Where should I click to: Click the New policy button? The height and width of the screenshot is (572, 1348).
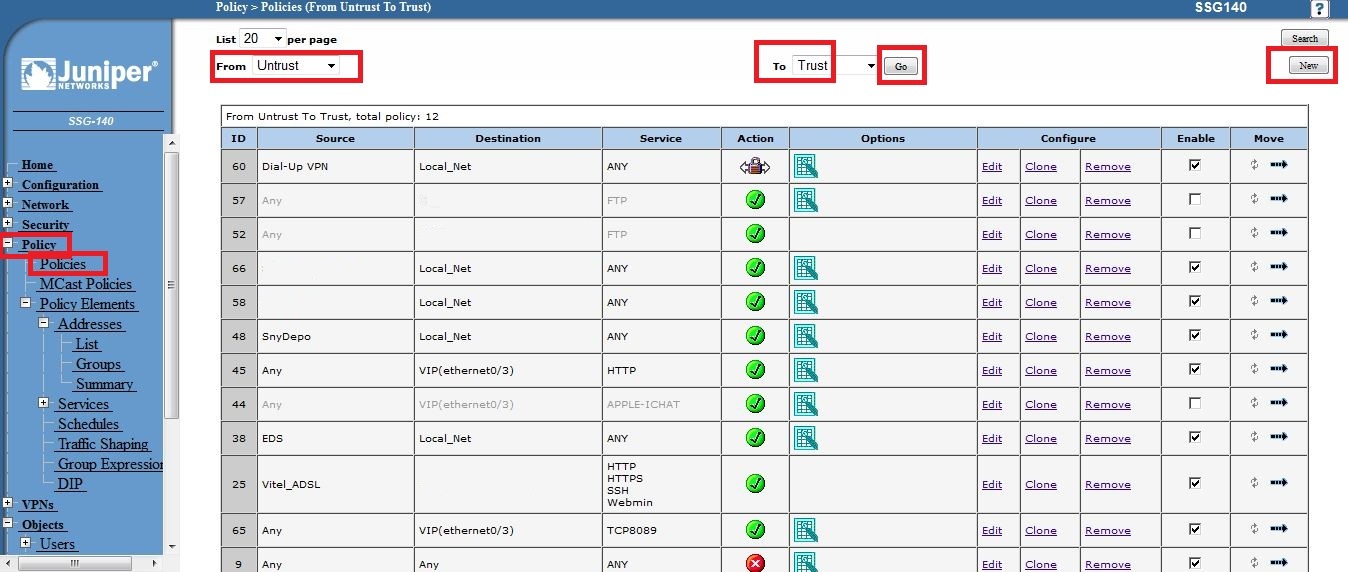pos(1308,66)
